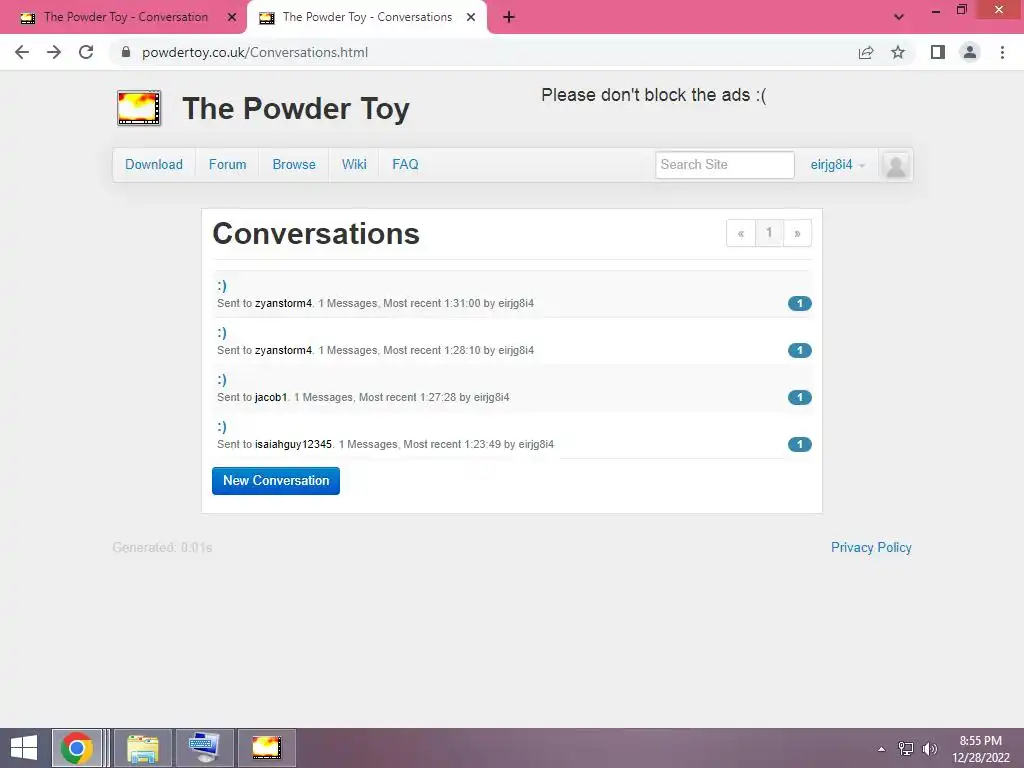
Task: Click message count badge for 1:28:10 conversation
Action: (799, 350)
